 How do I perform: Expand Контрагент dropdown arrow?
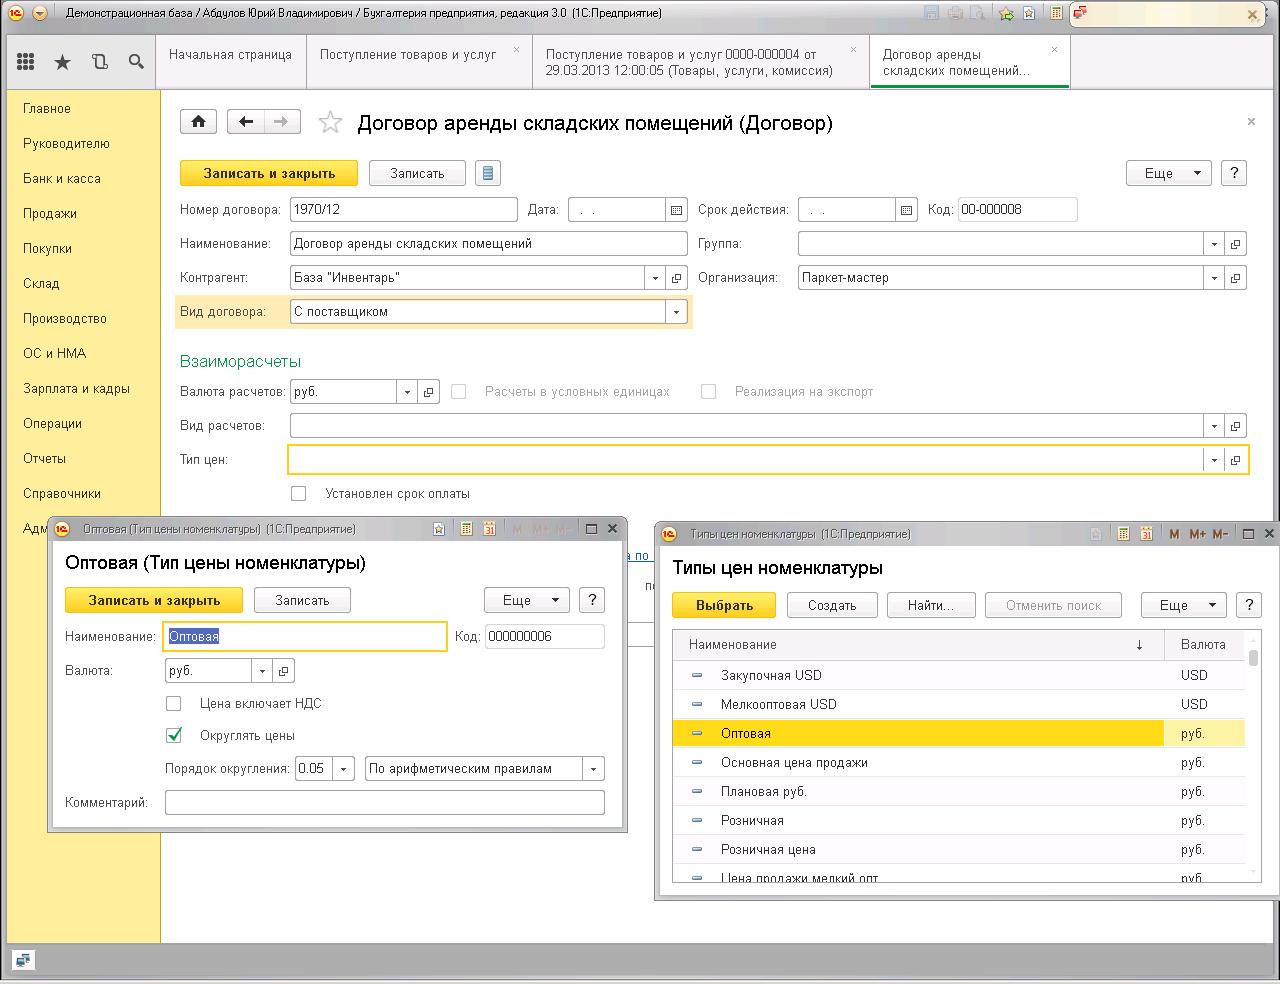tap(656, 278)
